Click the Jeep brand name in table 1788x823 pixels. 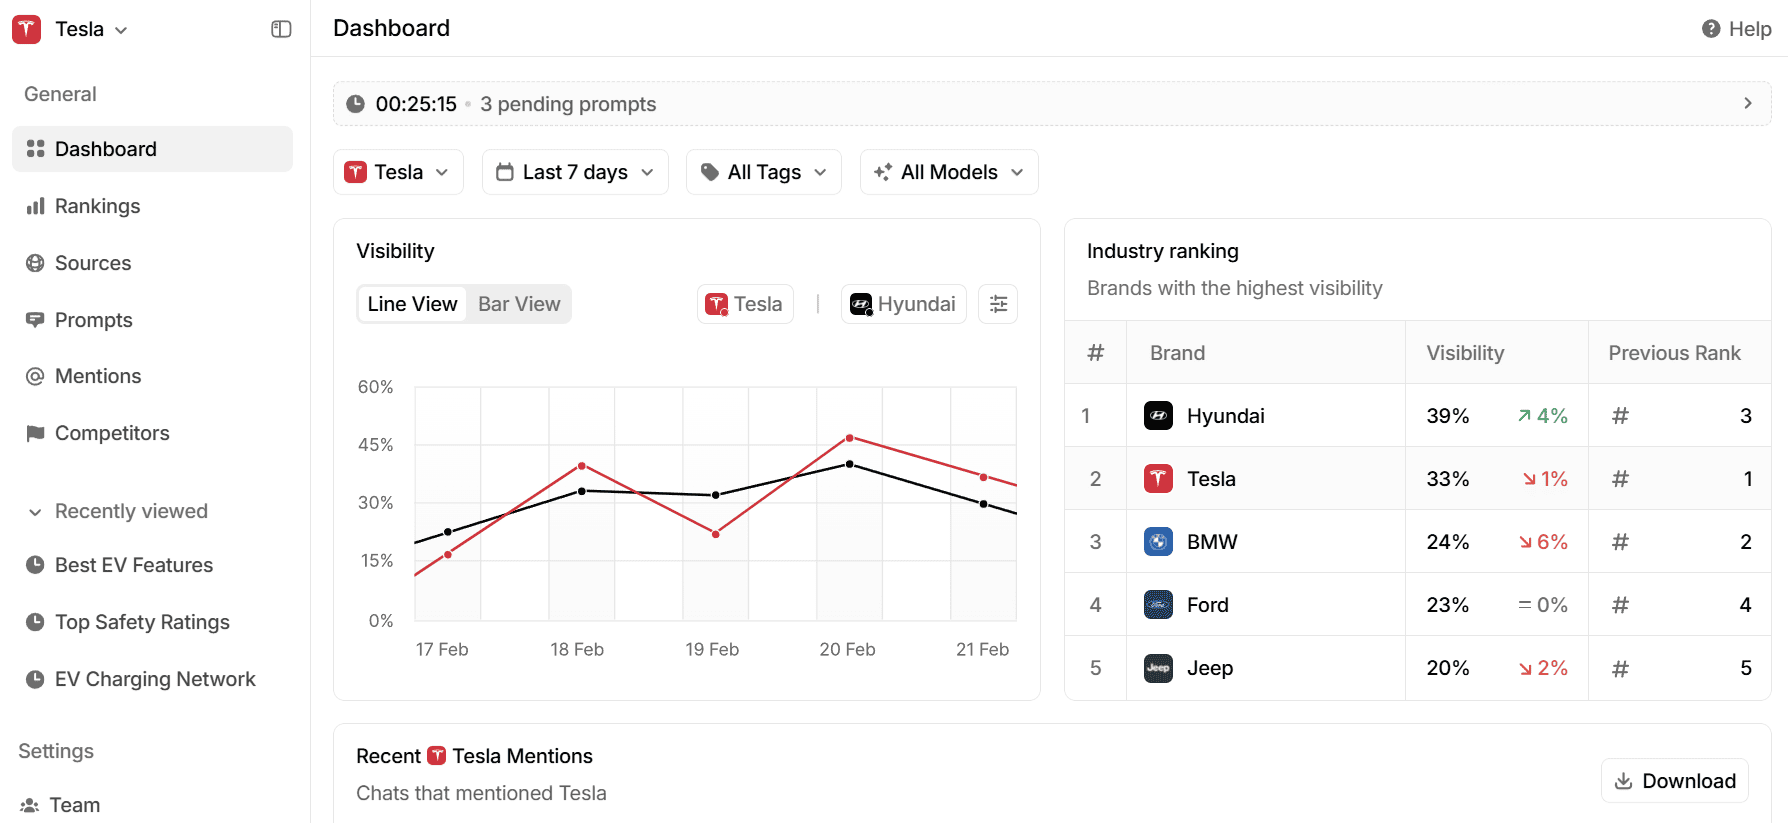[x=1210, y=668]
